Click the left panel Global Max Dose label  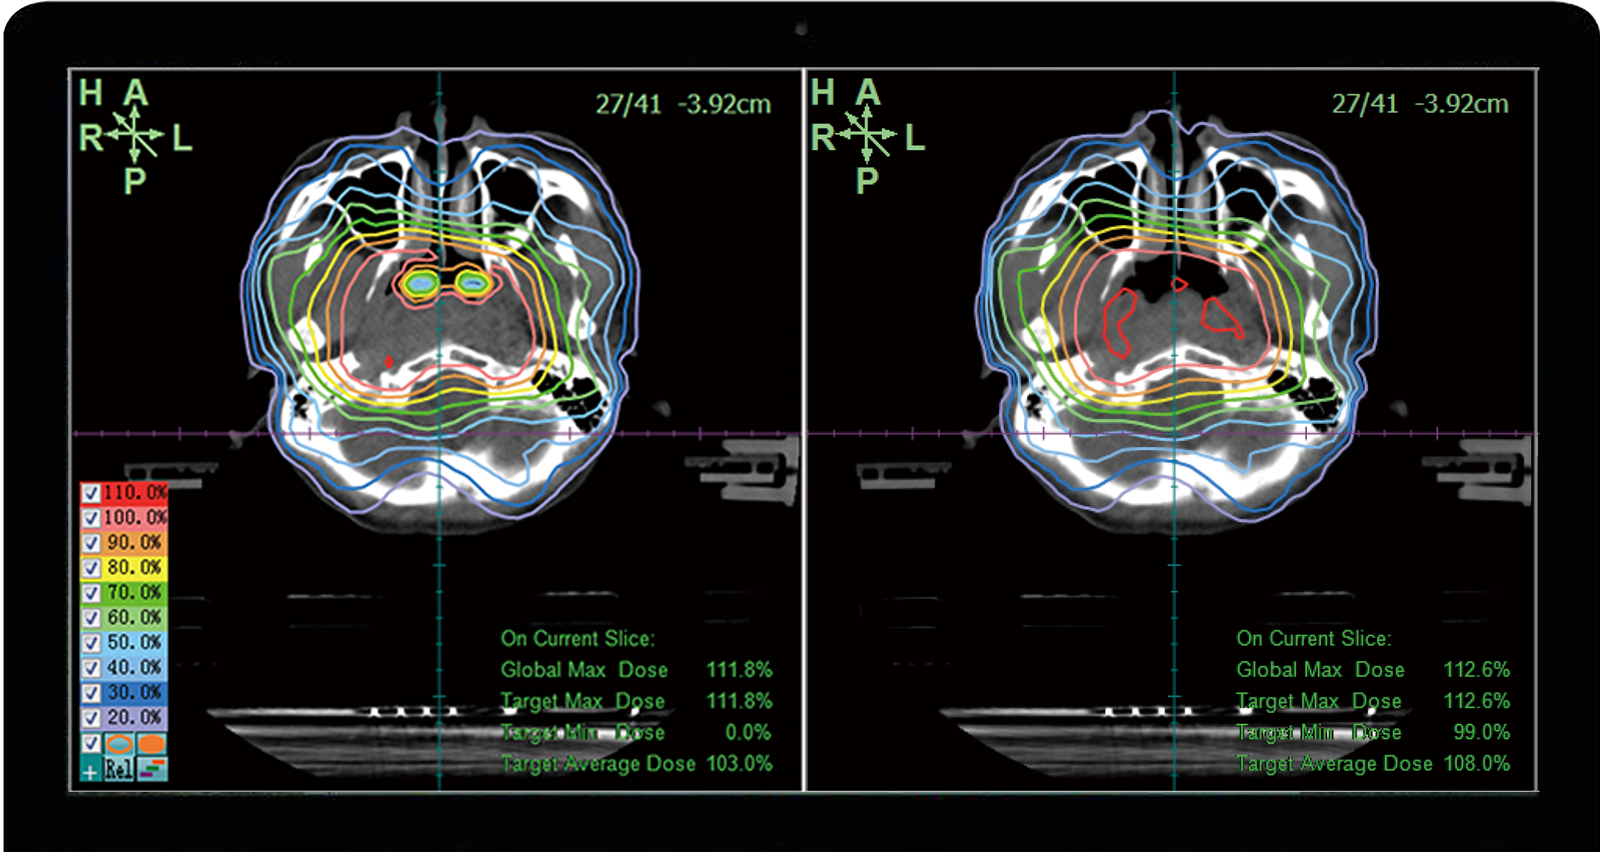click(x=584, y=670)
